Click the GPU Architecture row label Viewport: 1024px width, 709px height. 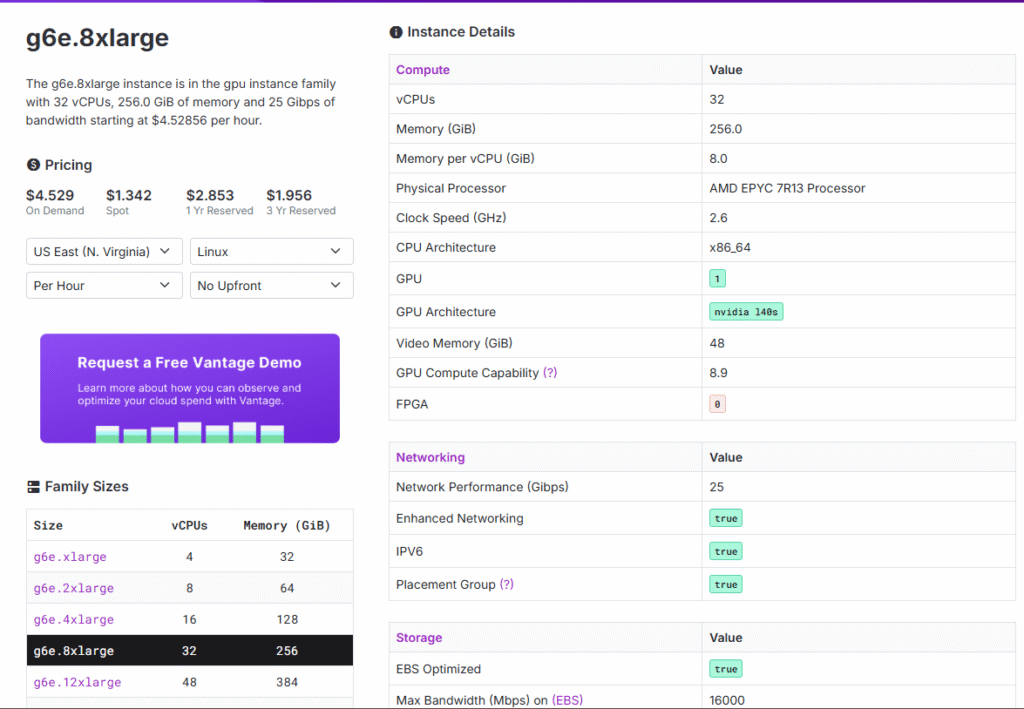[445, 312]
